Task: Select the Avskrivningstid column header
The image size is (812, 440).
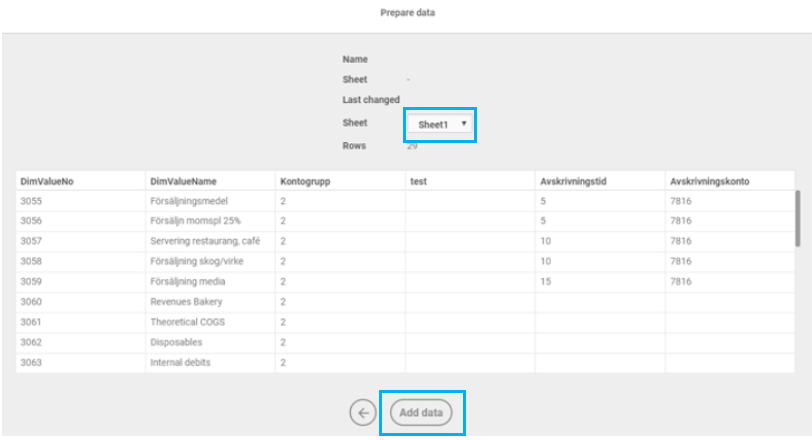Action: pos(575,181)
